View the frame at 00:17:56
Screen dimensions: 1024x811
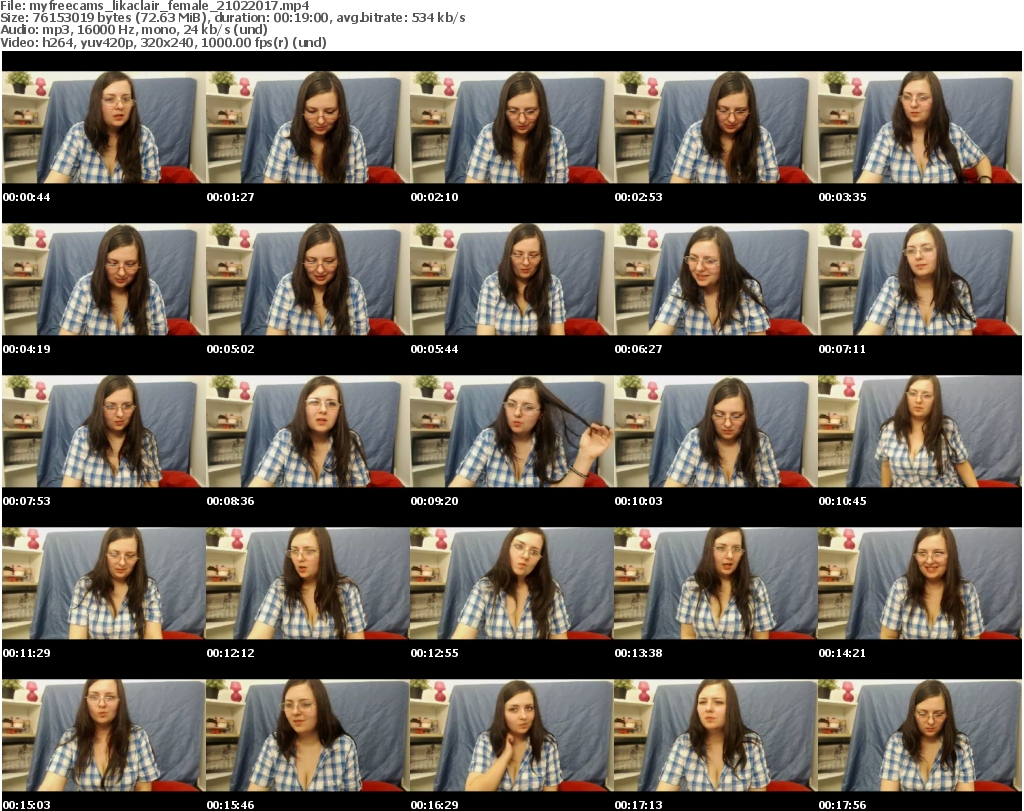coord(920,735)
